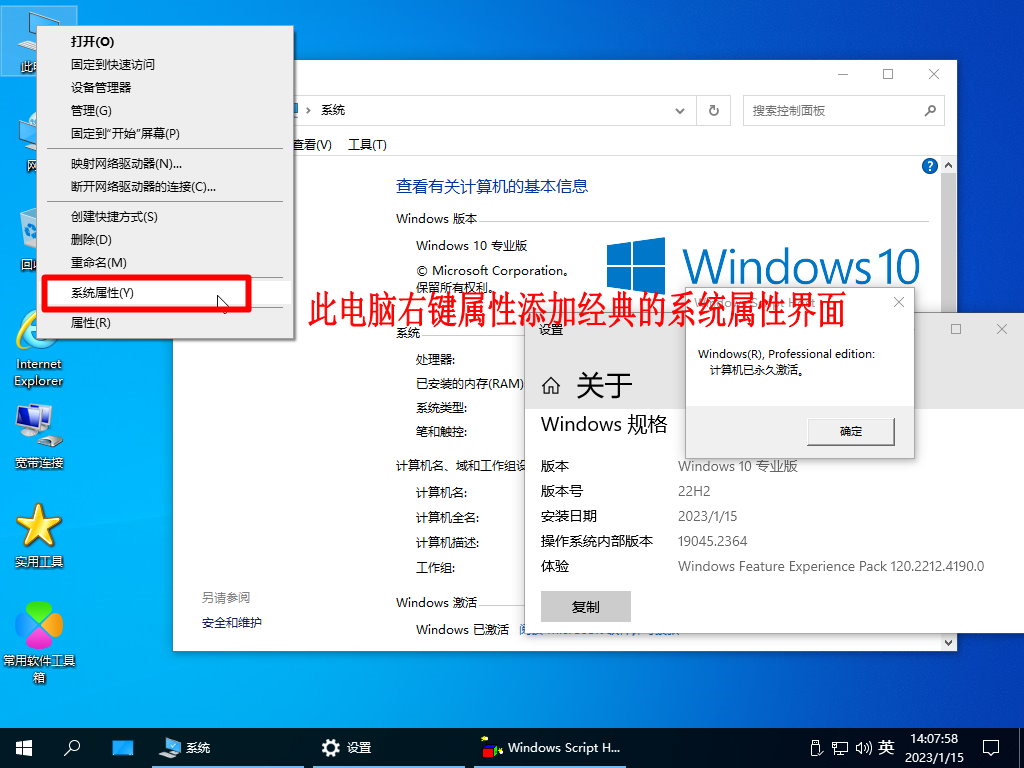Click the 系统 breadcrumb in address bar
The width and height of the screenshot is (1024, 768).
(332, 110)
